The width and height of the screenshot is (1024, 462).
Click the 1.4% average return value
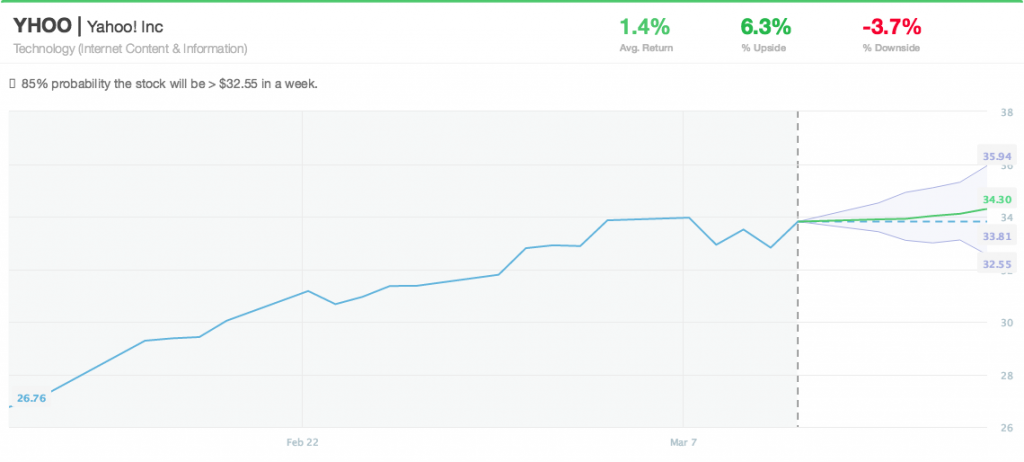point(644,27)
